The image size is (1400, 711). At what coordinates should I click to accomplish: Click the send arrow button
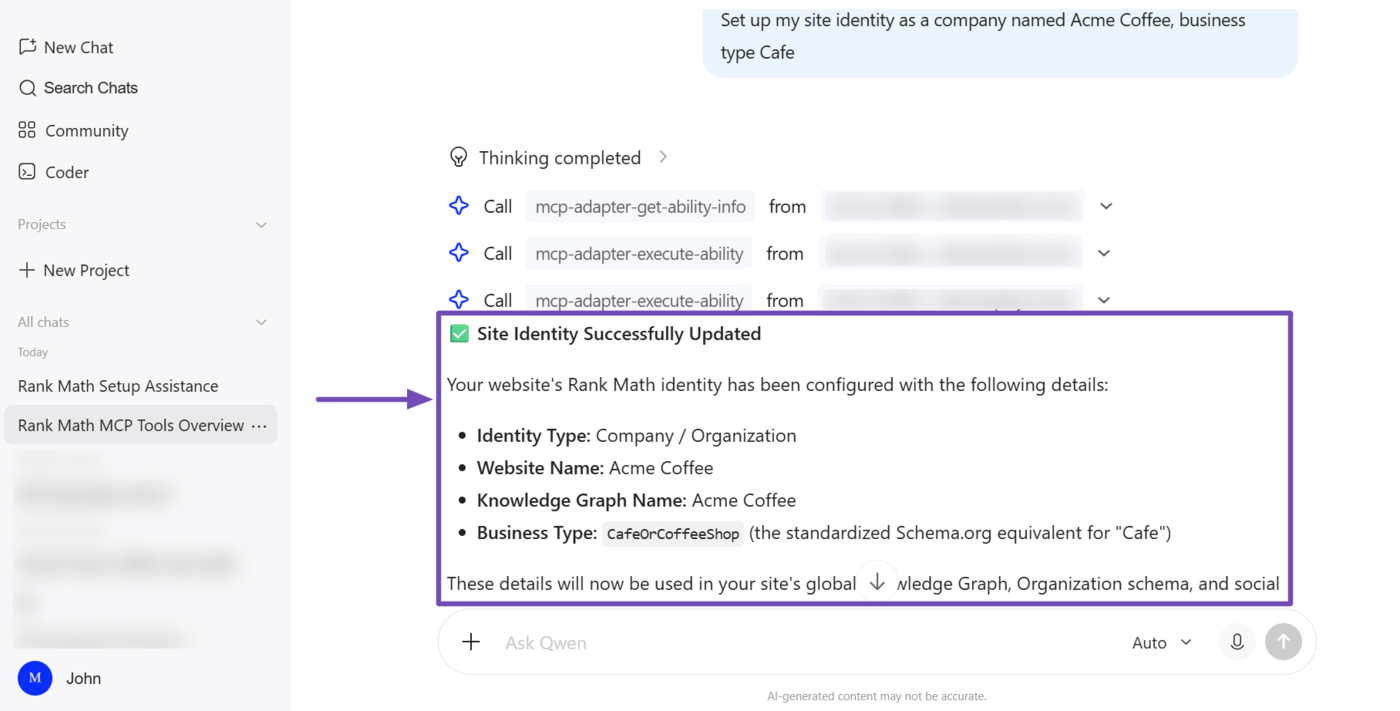click(1283, 642)
